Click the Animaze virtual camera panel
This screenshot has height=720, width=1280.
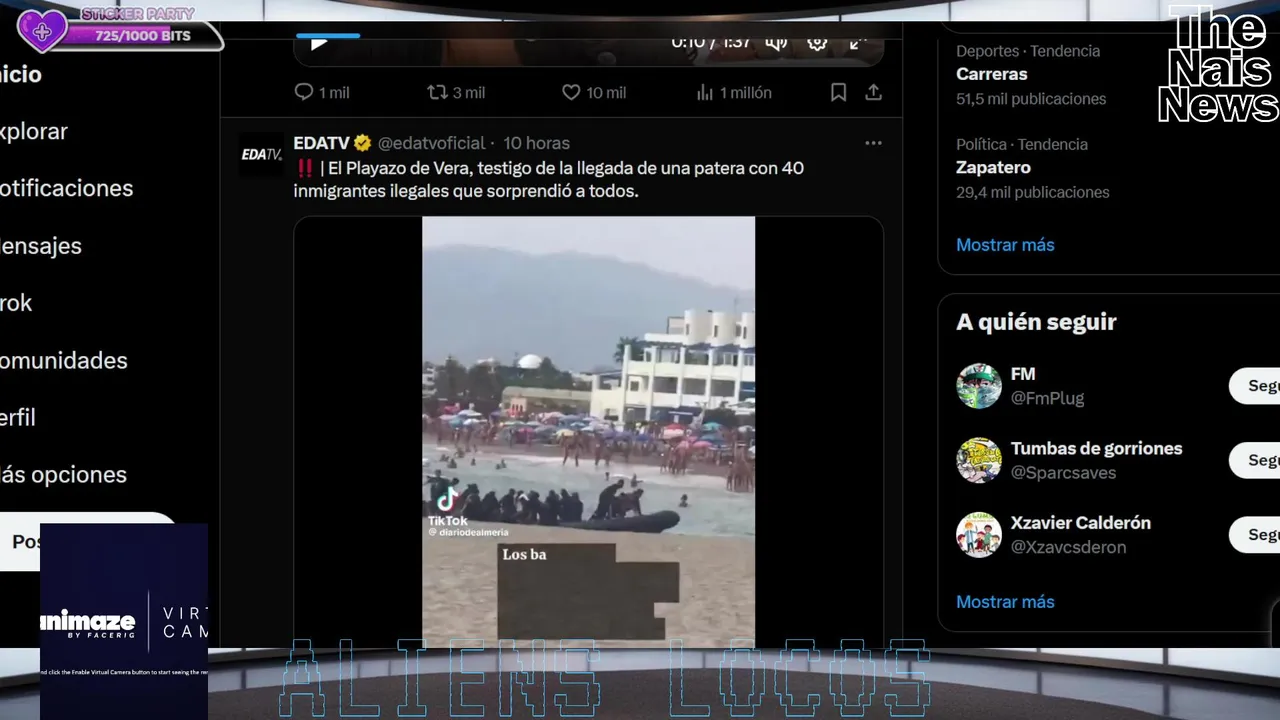124,621
